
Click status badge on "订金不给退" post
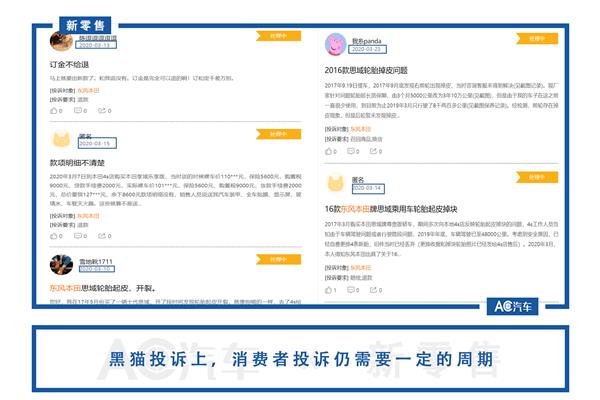click(279, 36)
